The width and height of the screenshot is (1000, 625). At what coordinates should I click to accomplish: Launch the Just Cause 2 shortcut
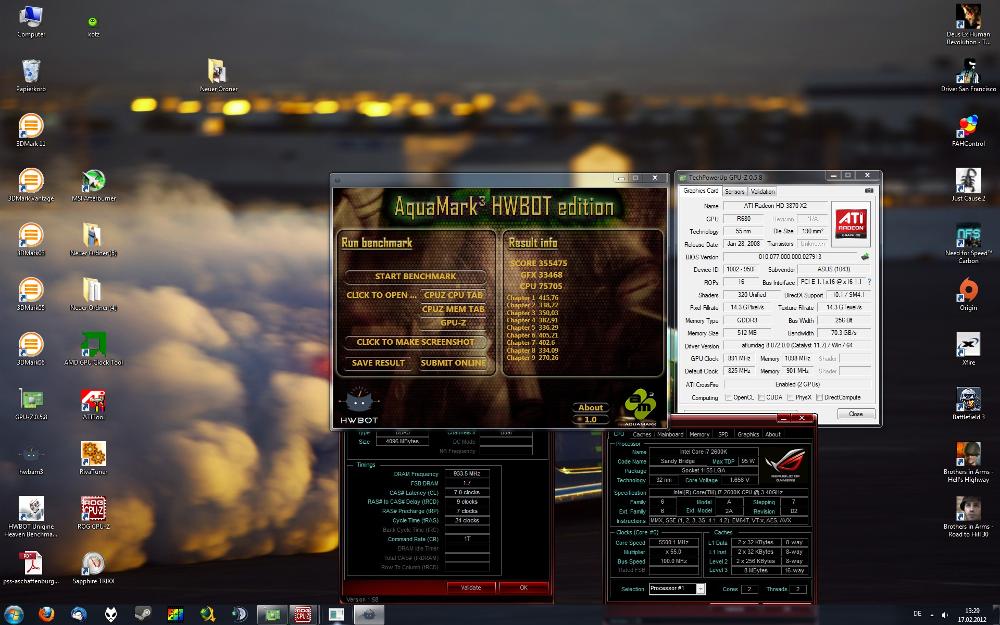(968, 185)
